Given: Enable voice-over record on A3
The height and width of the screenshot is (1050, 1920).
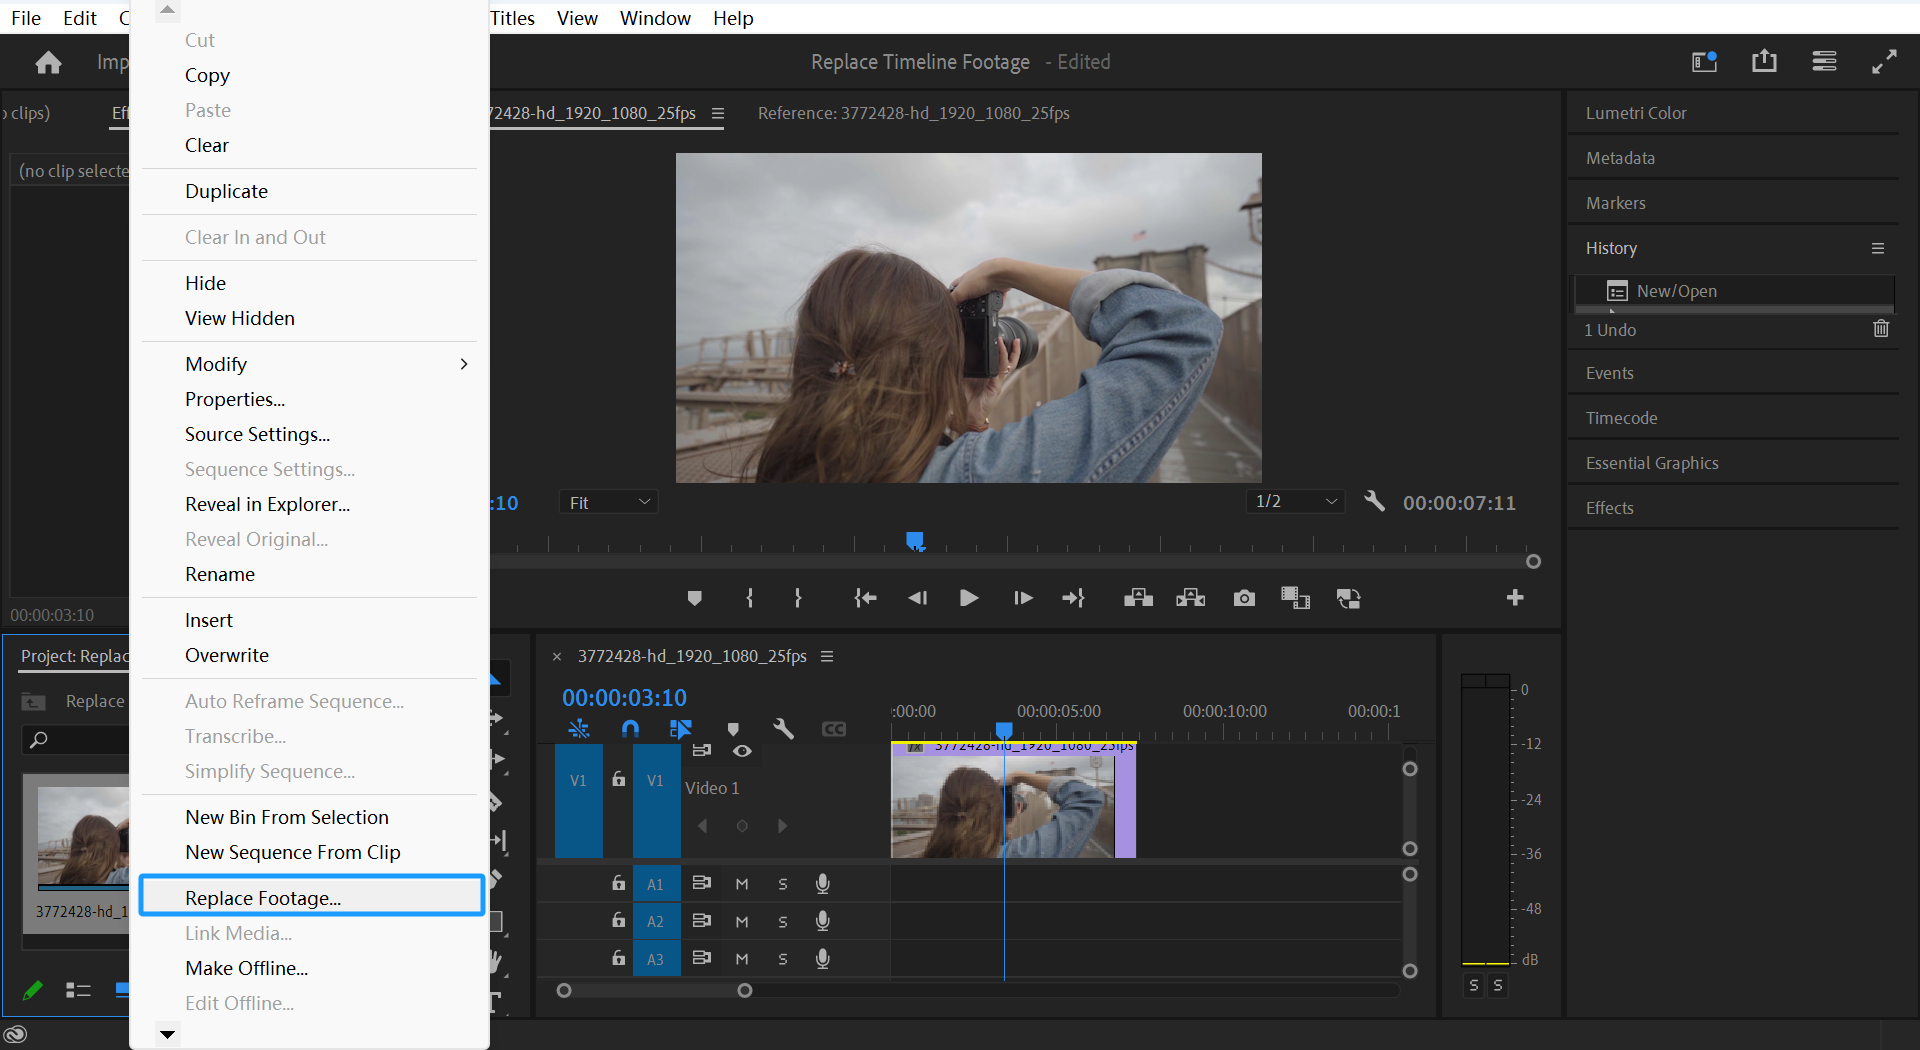Looking at the screenshot, I should tap(823, 958).
